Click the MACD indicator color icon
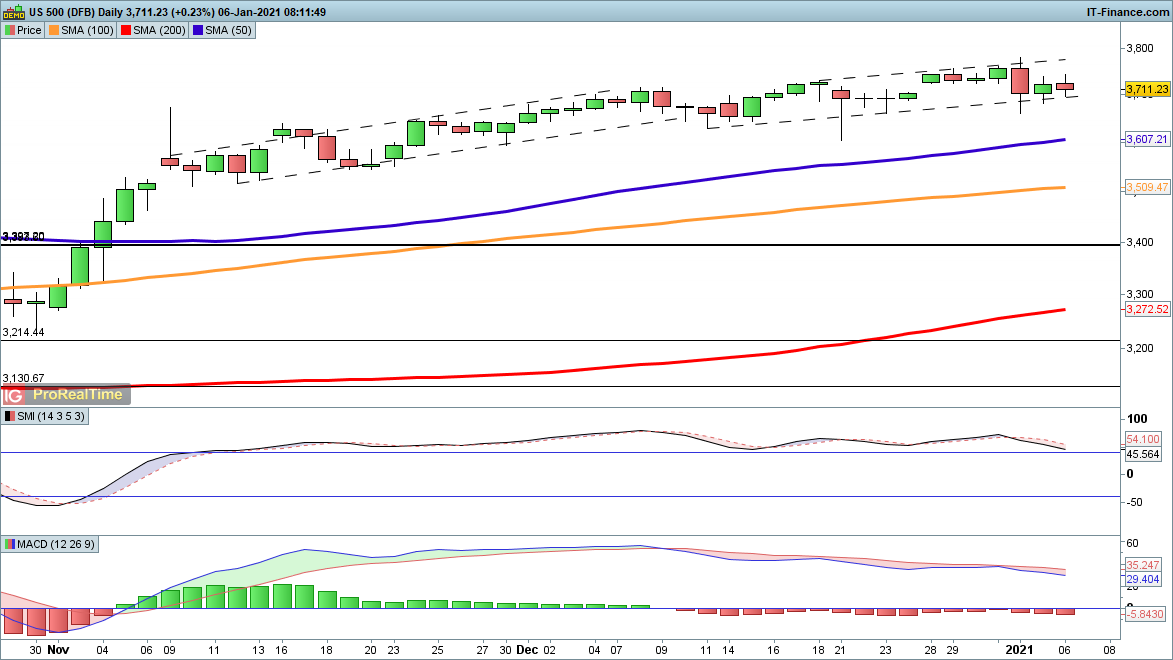The image size is (1173, 660). 9,544
